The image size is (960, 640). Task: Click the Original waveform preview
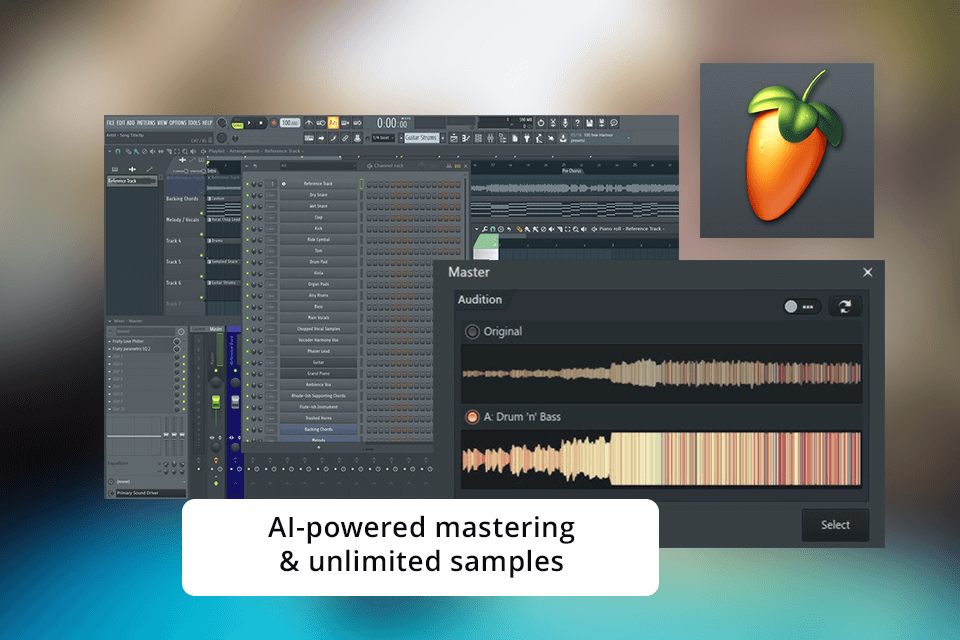661,373
